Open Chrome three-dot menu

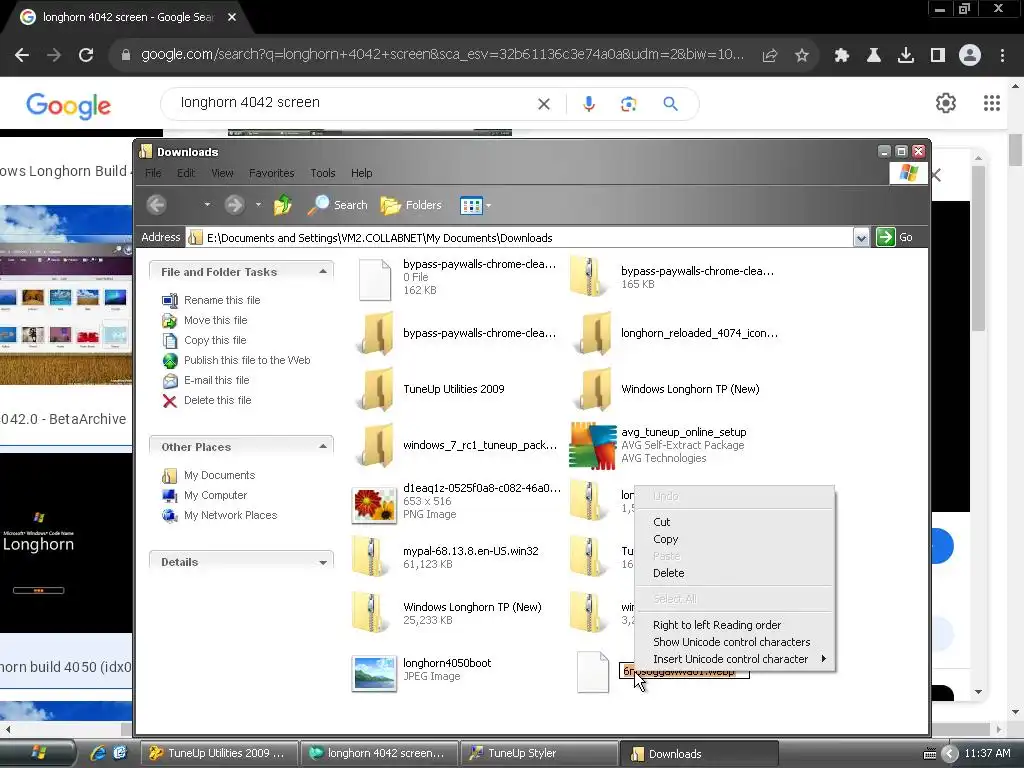tap(1002, 56)
